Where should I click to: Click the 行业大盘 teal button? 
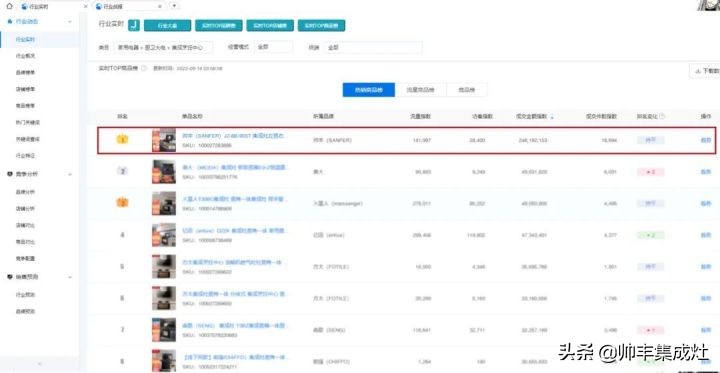tap(167, 26)
